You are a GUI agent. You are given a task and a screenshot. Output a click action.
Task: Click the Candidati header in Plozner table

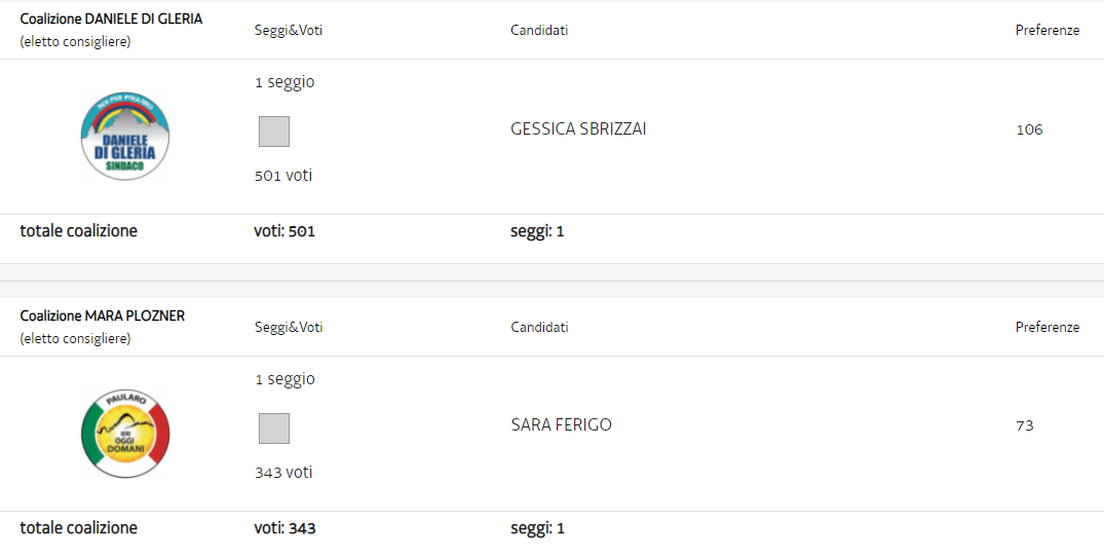click(x=539, y=327)
